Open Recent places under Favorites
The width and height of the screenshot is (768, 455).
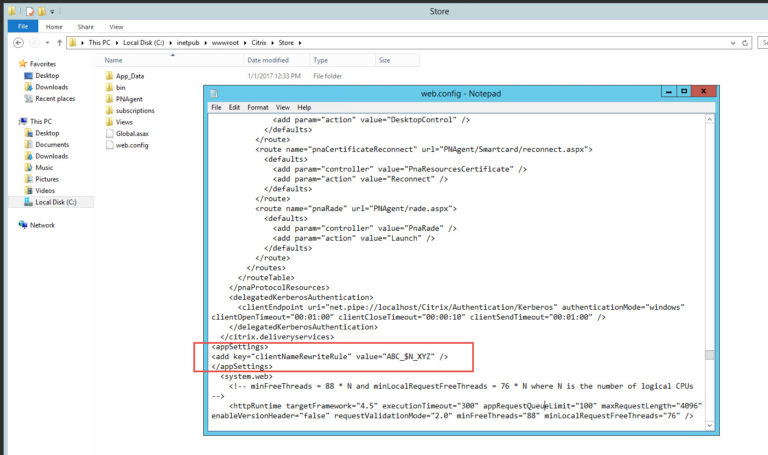click(x=54, y=99)
